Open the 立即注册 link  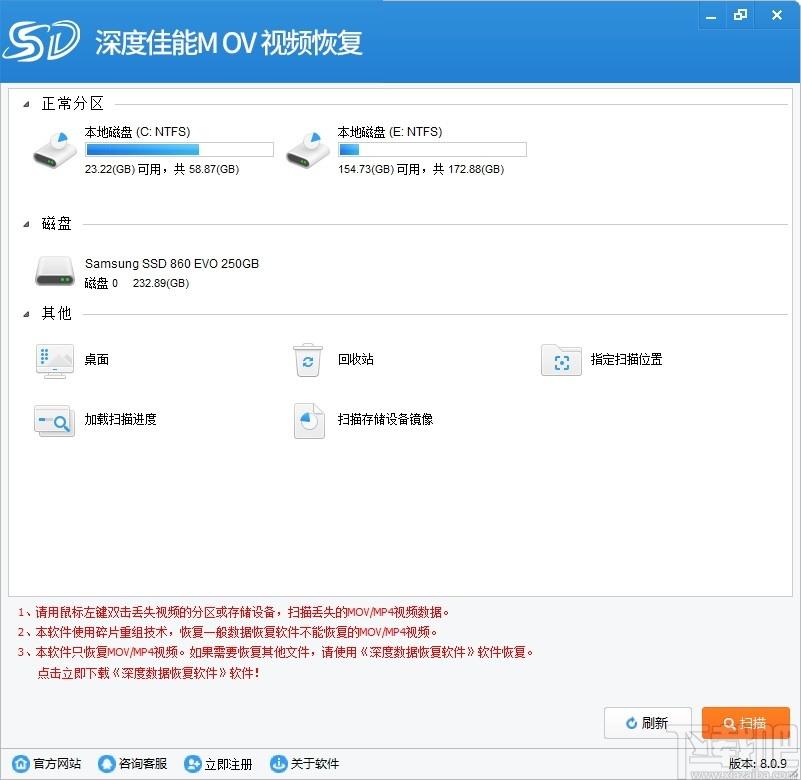click(x=228, y=764)
